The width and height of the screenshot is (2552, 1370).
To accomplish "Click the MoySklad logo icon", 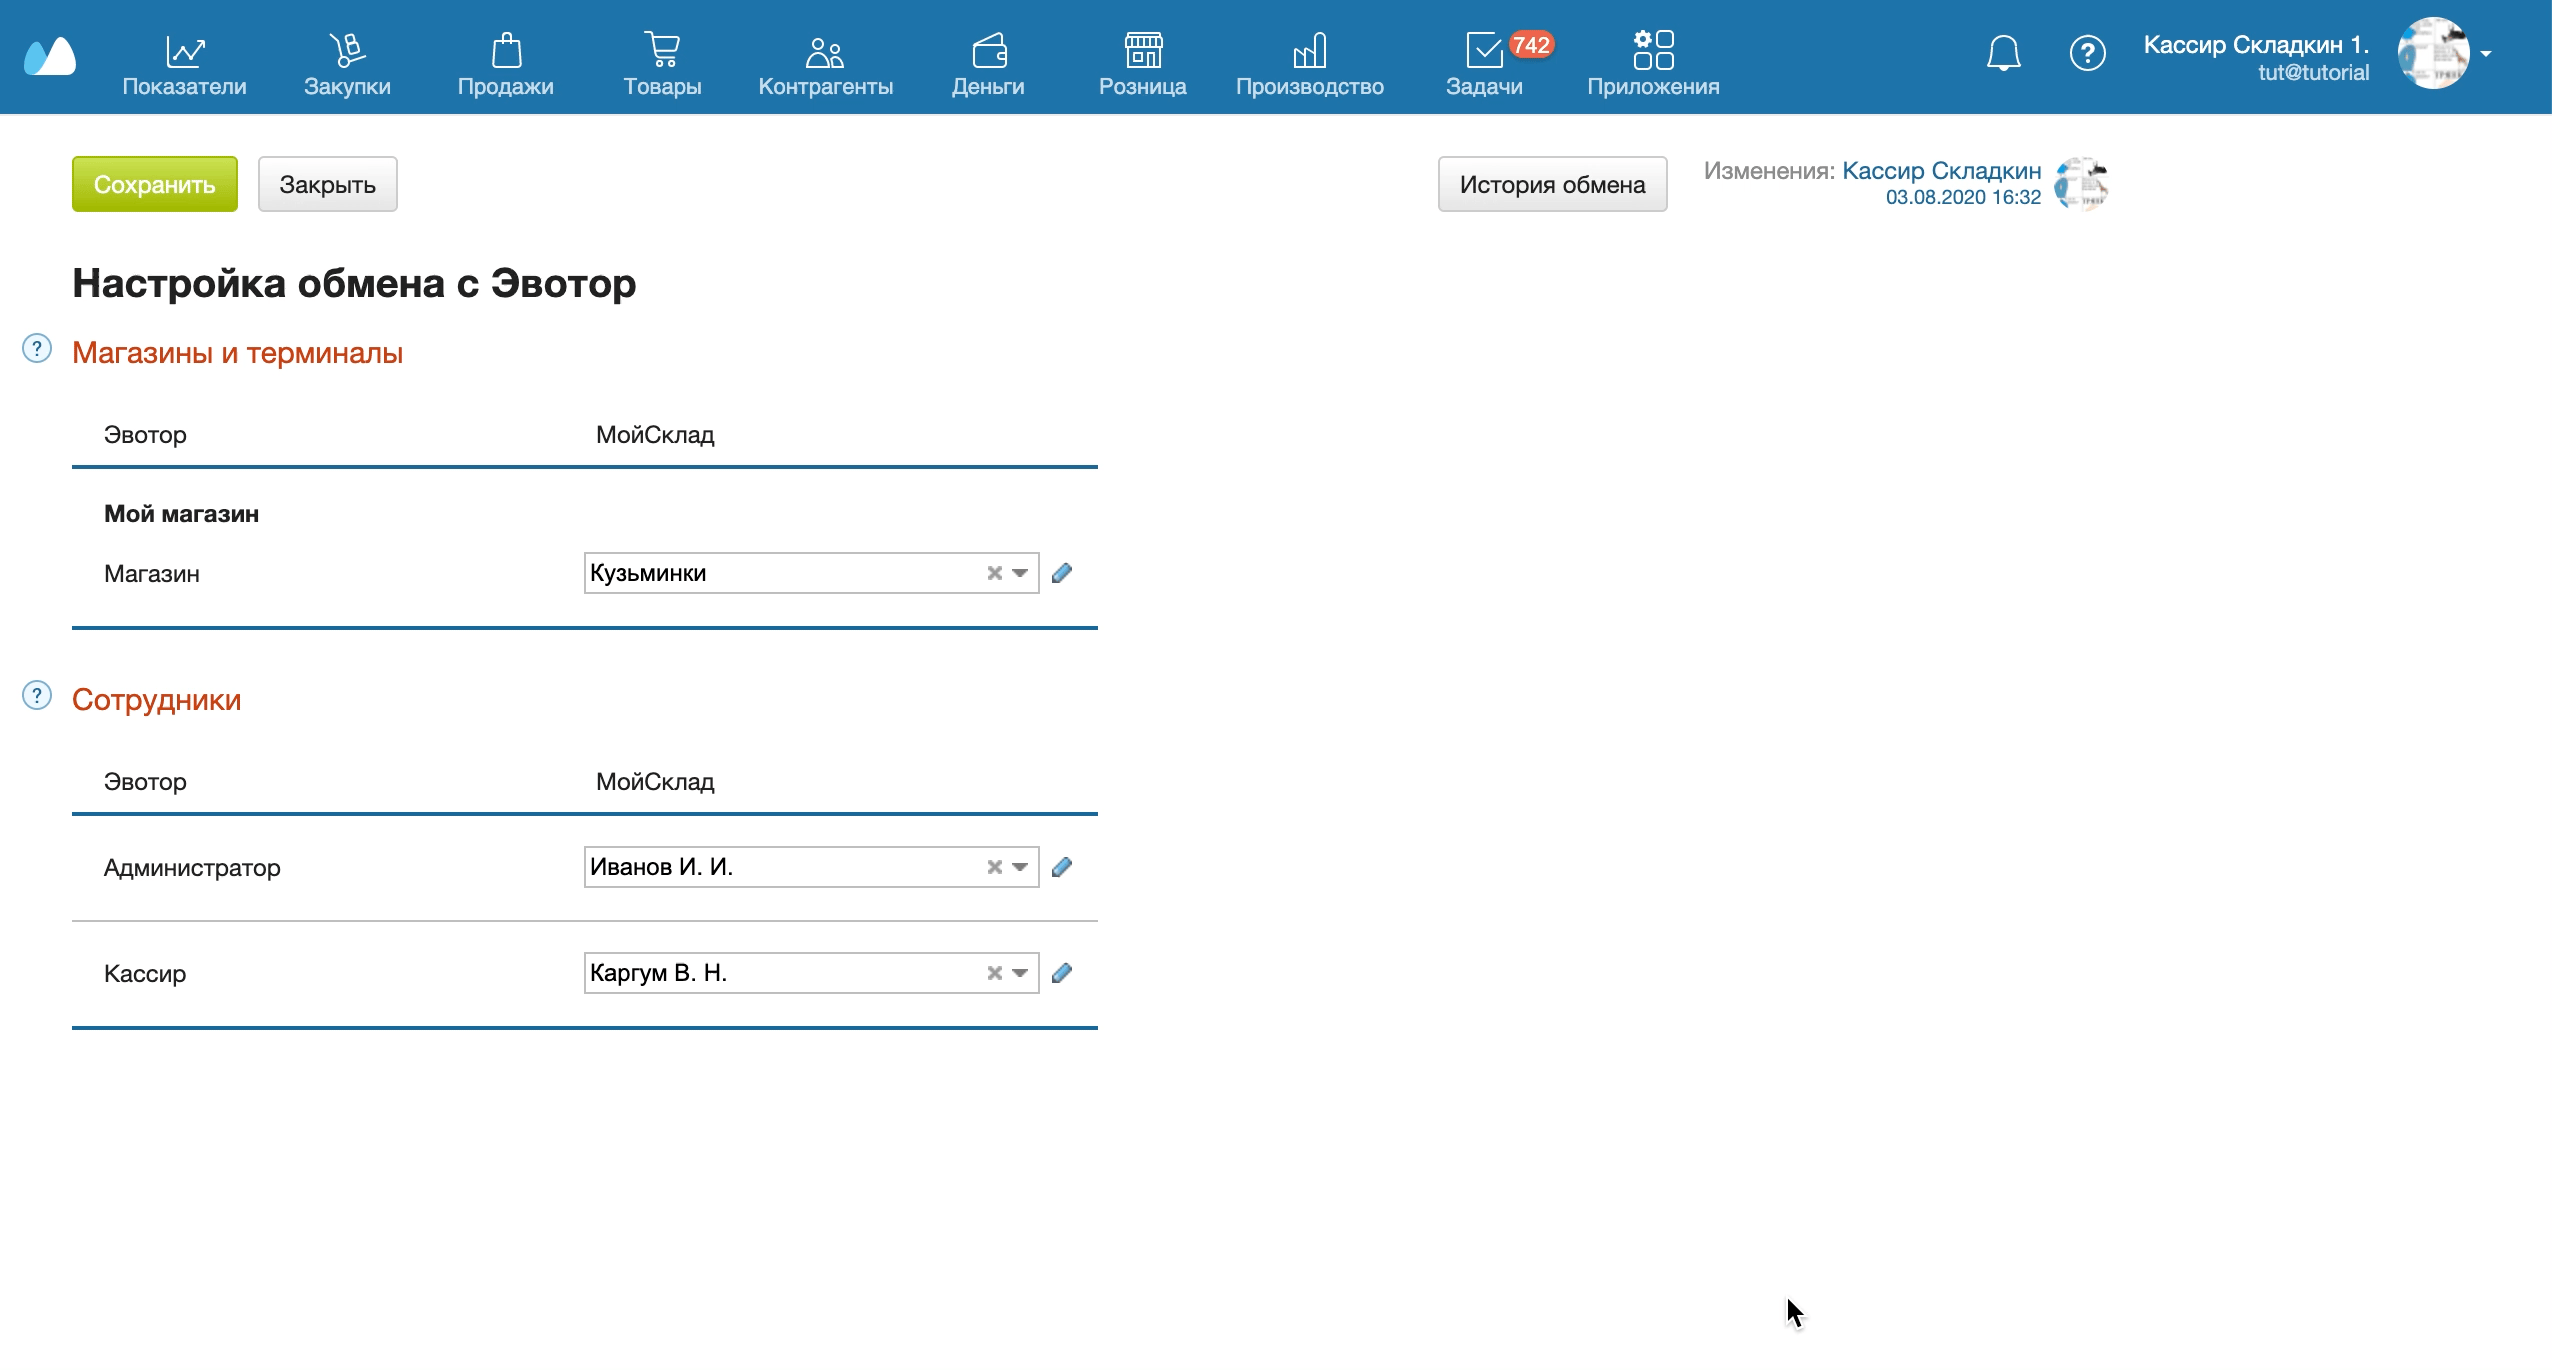I will tap(50, 57).
